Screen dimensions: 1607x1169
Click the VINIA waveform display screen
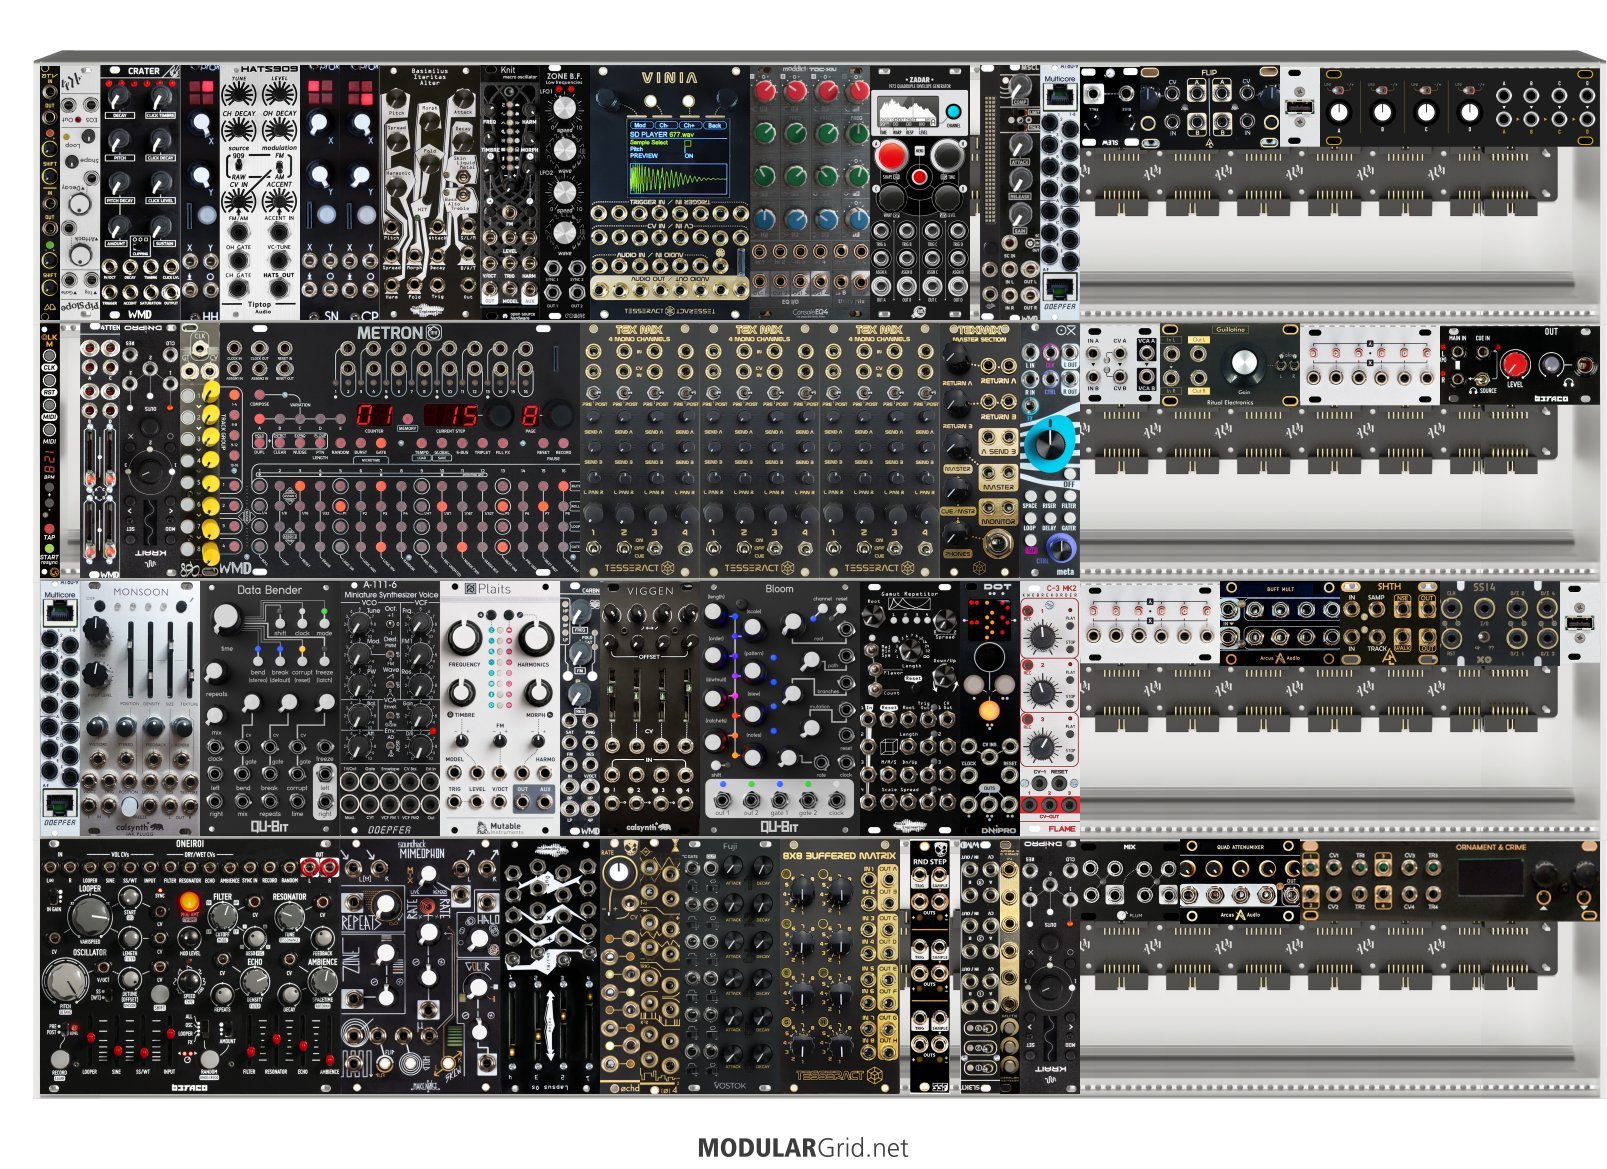677,179
